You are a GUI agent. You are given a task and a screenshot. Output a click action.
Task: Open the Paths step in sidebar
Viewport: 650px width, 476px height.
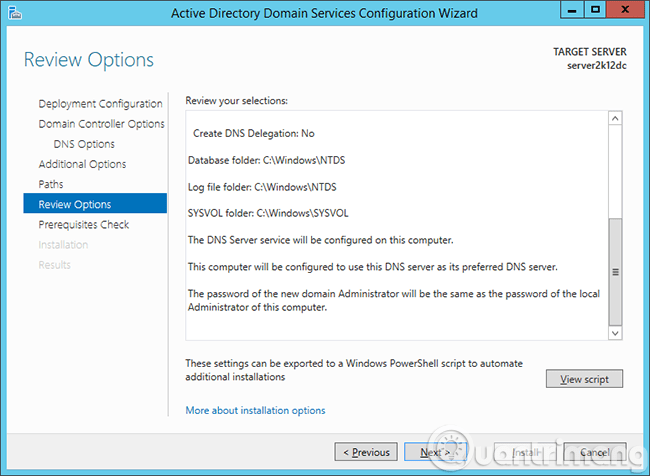[x=51, y=184]
